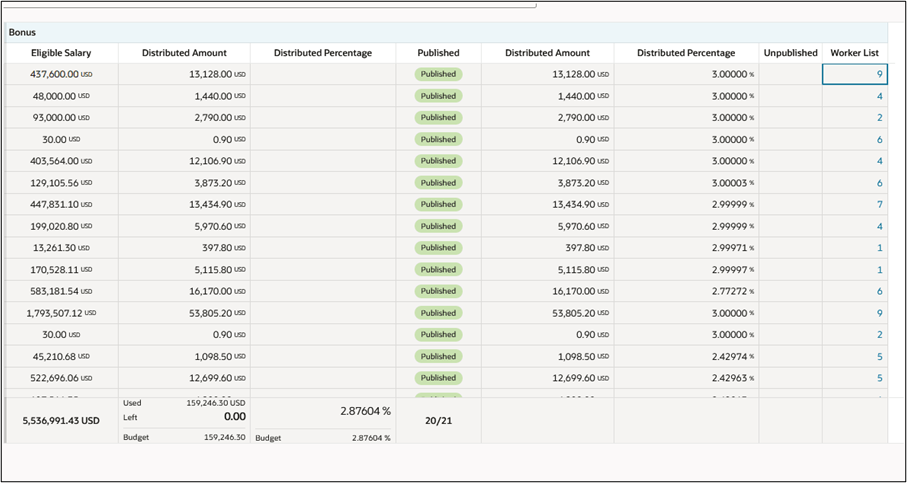Viewport: 907px width, 483px height.
Task: Open worker list link showing 7 workers
Action: coord(879,205)
